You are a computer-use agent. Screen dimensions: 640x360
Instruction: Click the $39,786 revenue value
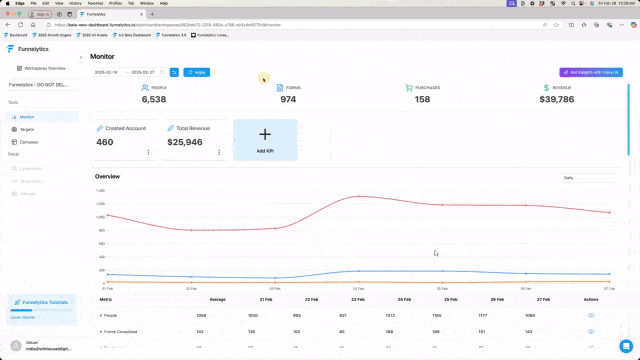557,99
